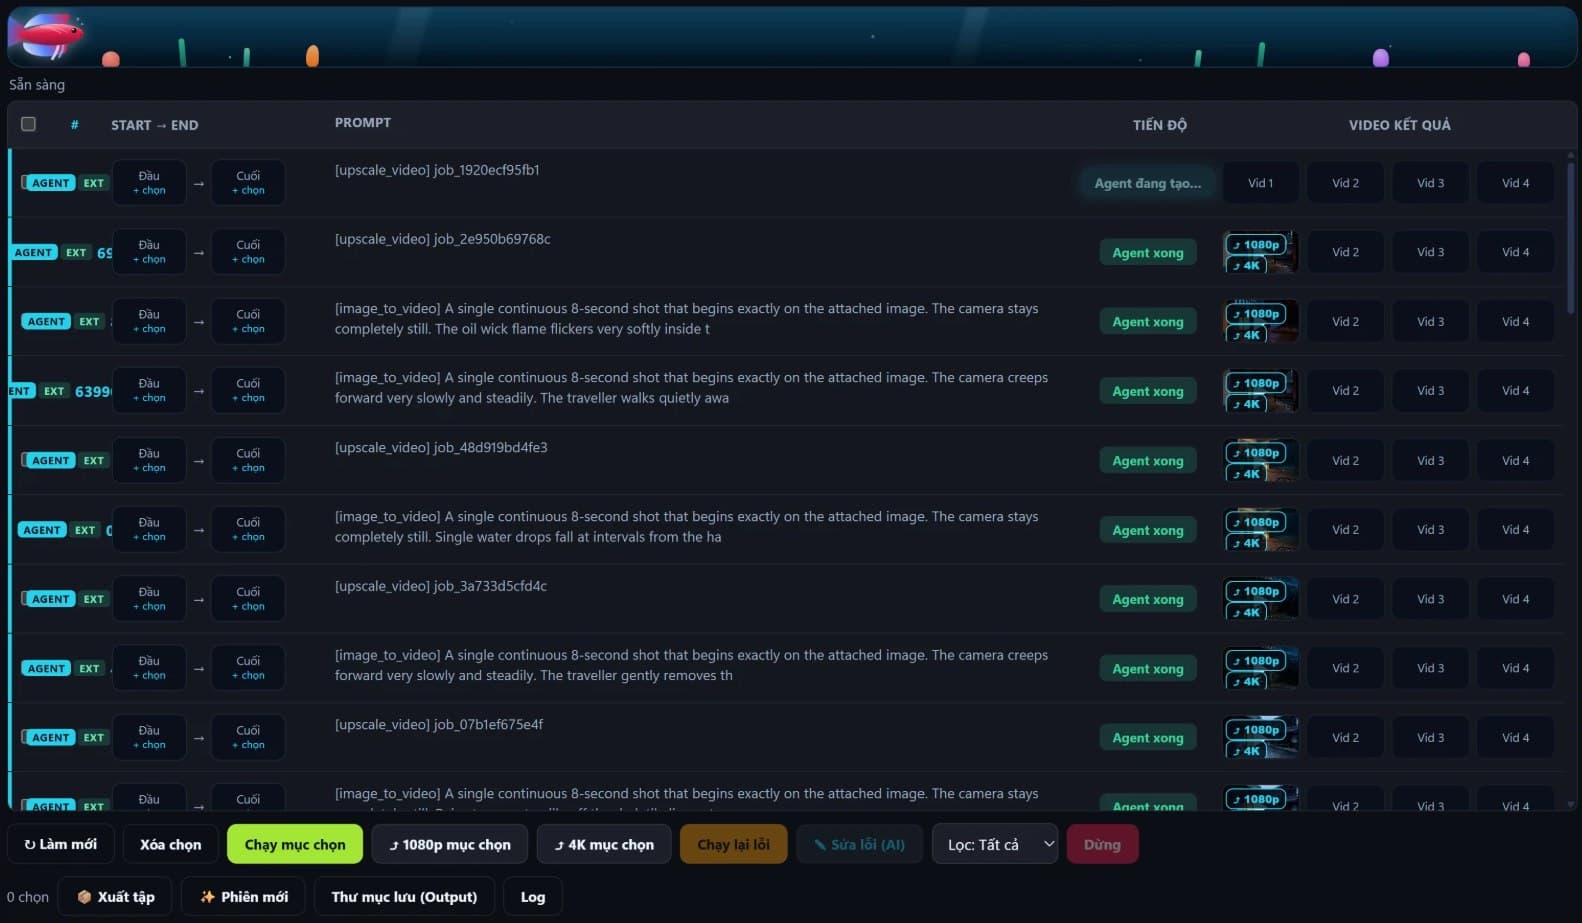This screenshot has width=1582, height=923.
Task: Click the "Xuất tập" export button
Action: pos(115,897)
